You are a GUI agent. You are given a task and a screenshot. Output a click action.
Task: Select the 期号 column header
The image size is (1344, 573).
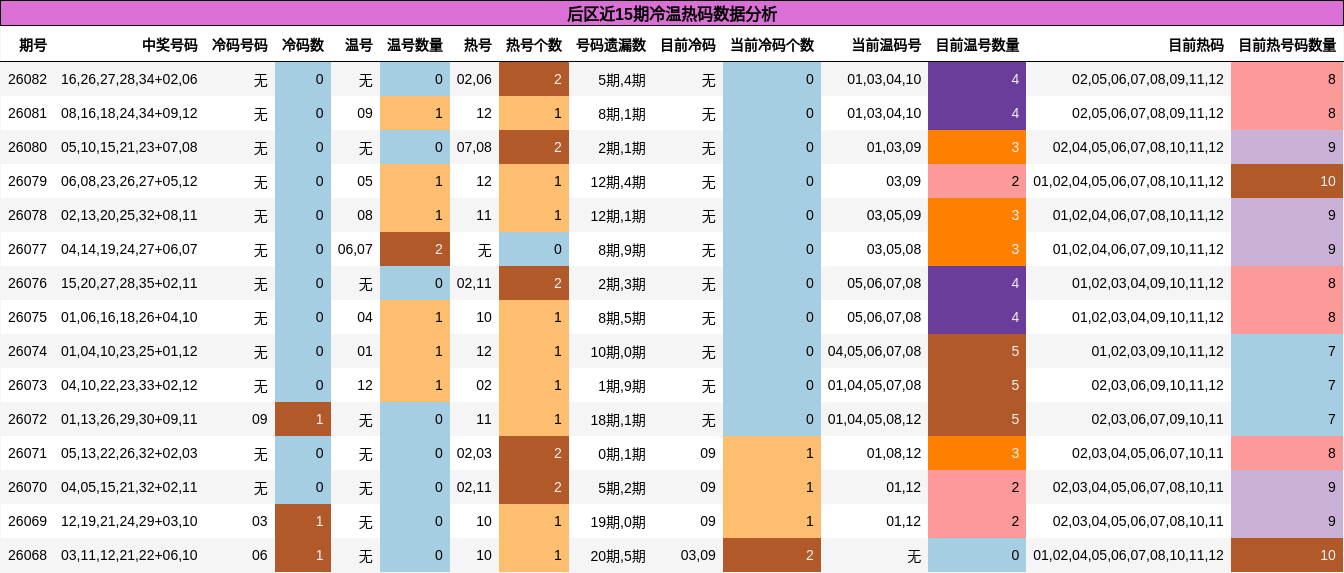coord(33,45)
